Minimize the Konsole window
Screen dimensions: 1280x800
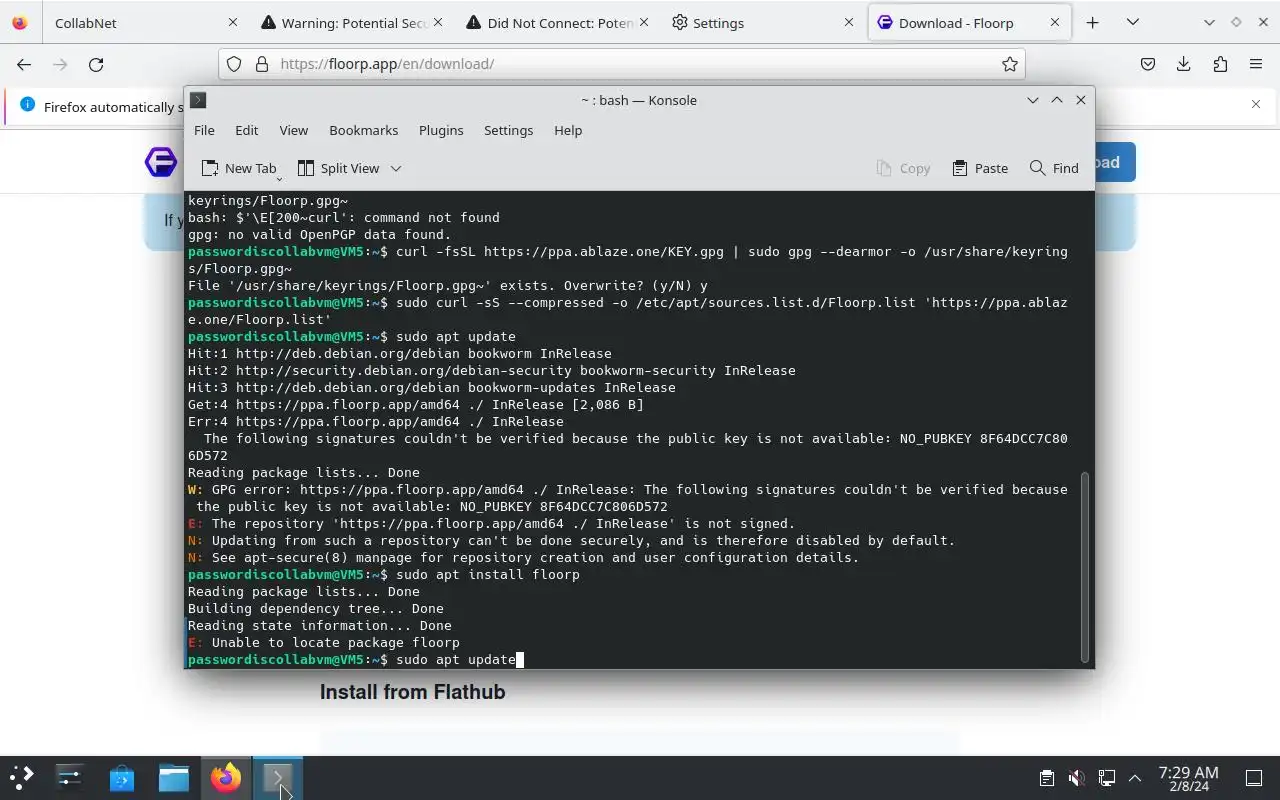(1033, 100)
